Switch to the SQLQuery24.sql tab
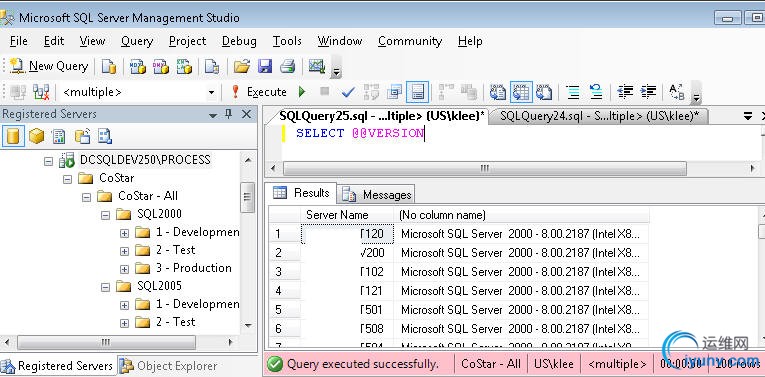The image size is (765, 377). [599, 116]
